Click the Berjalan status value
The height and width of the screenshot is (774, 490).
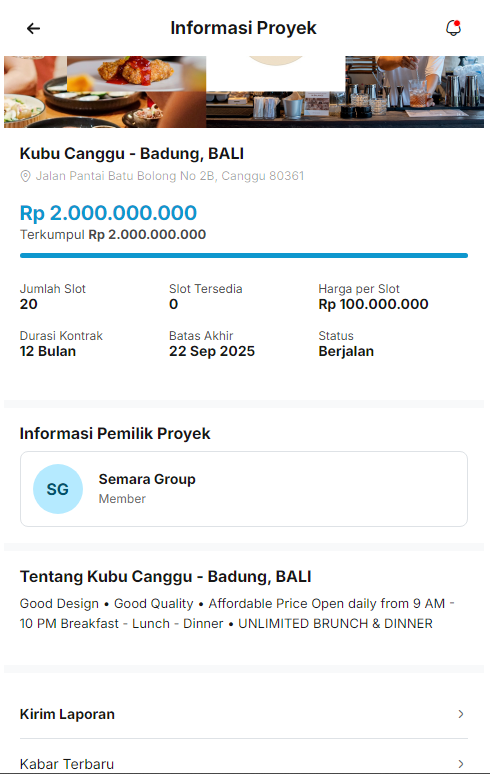pyautogui.click(x=346, y=351)
